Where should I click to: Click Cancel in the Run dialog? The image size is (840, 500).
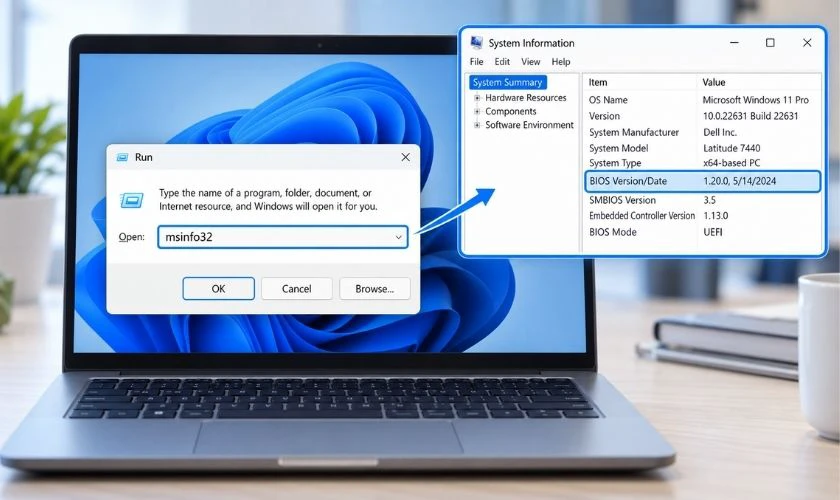(x=297, y=288)
